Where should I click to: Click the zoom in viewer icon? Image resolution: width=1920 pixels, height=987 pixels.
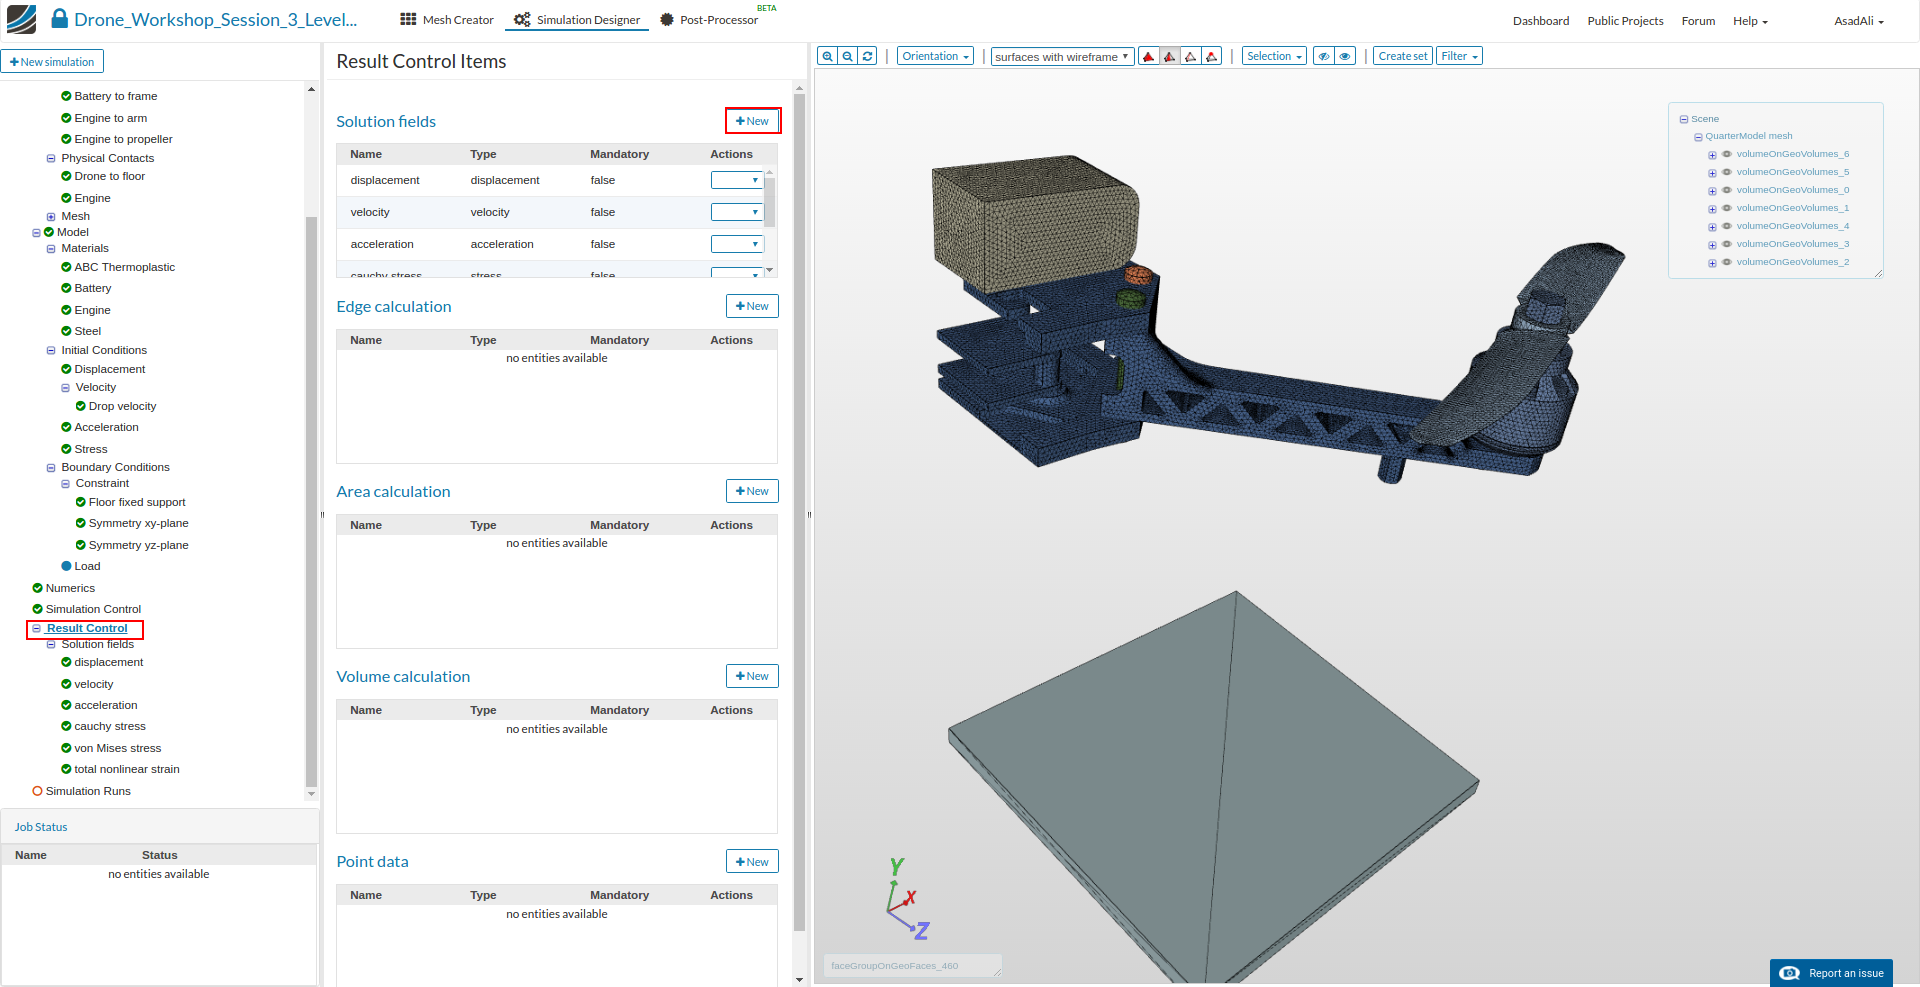[827, 57]
